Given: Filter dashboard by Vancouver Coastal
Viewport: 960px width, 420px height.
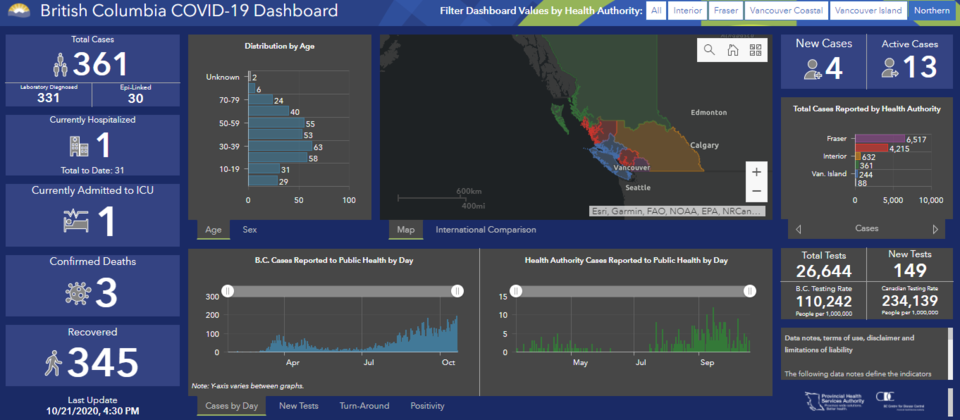Looking at the screenshot, I should tap(786, 10).
